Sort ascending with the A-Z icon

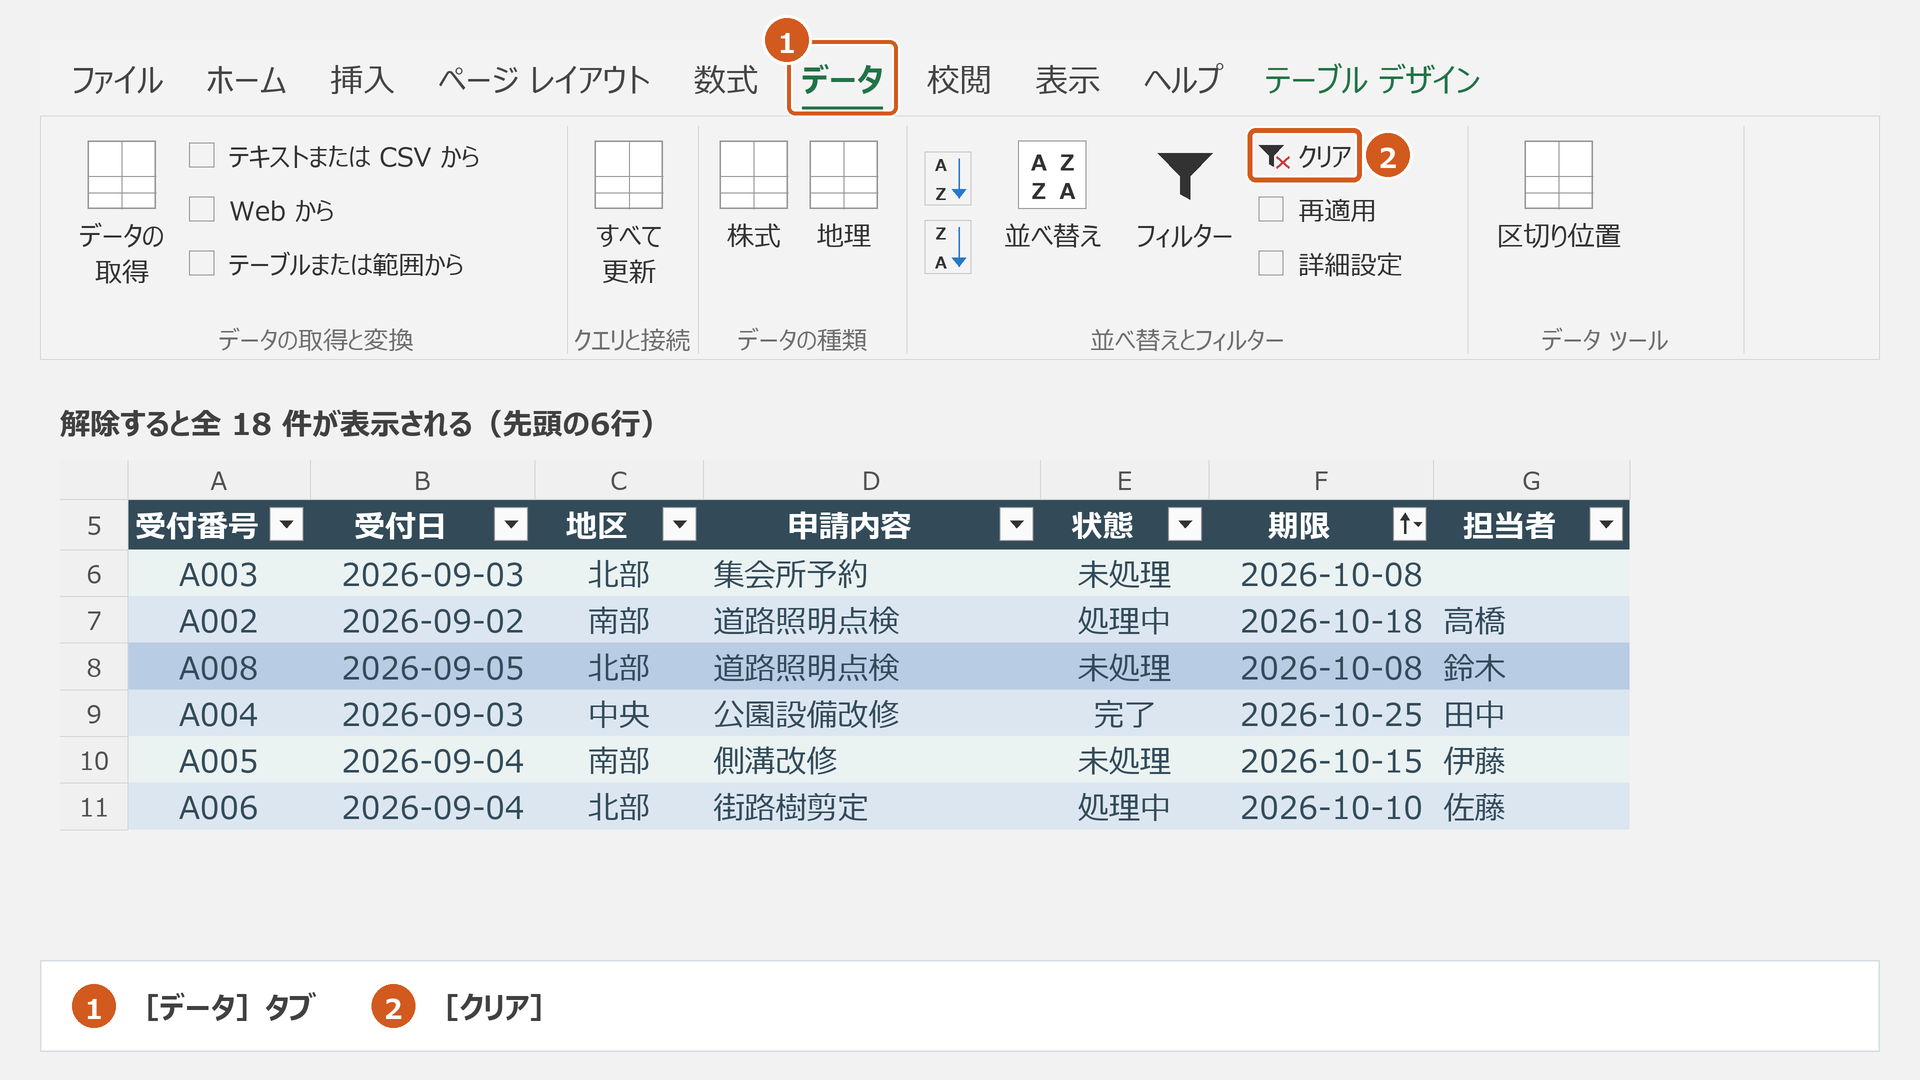click(x=948, y=179)
